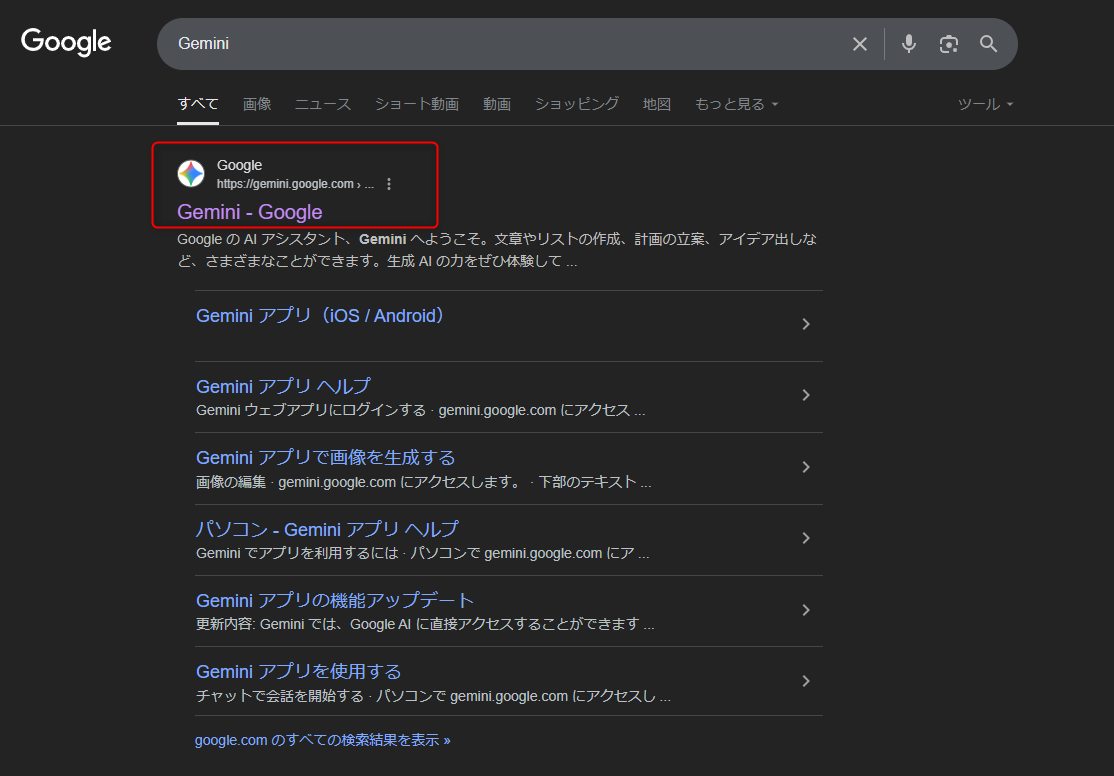Switch to the 画像 tab

[257, 103]
